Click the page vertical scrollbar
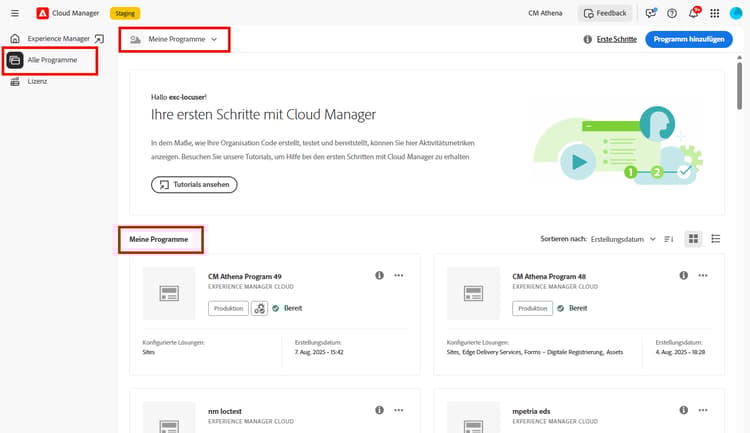This screenshot has width=750, height=433. tap(739, 86)
